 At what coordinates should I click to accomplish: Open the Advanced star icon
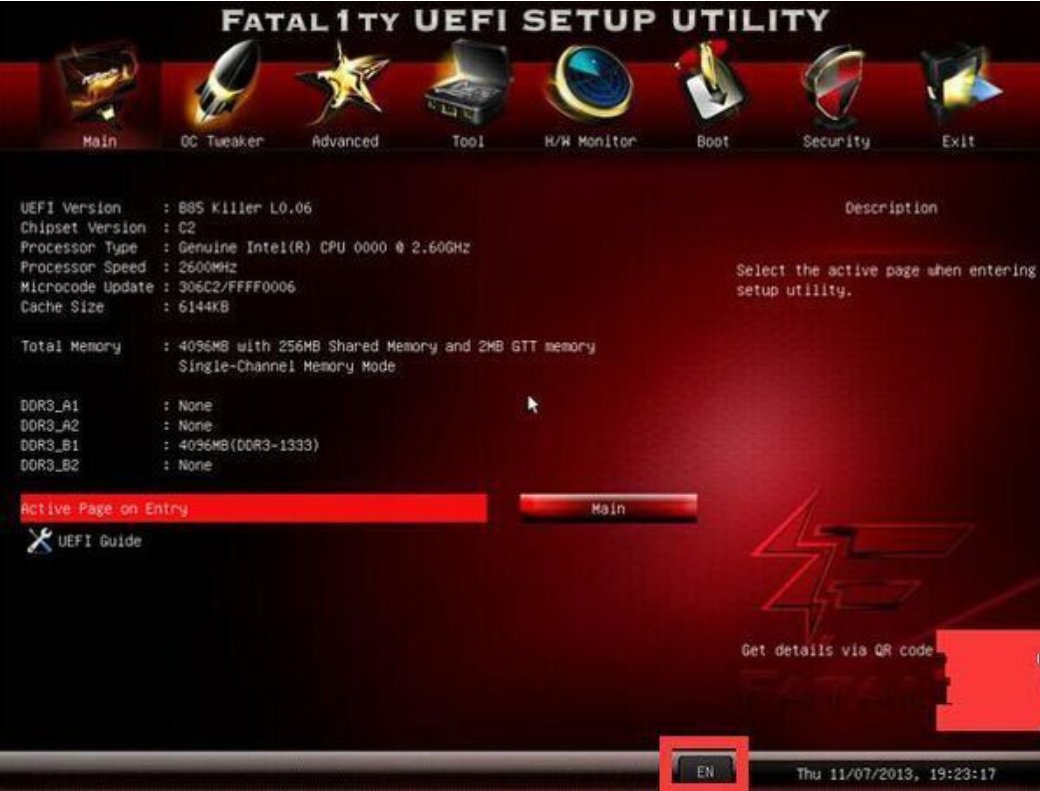343,84
